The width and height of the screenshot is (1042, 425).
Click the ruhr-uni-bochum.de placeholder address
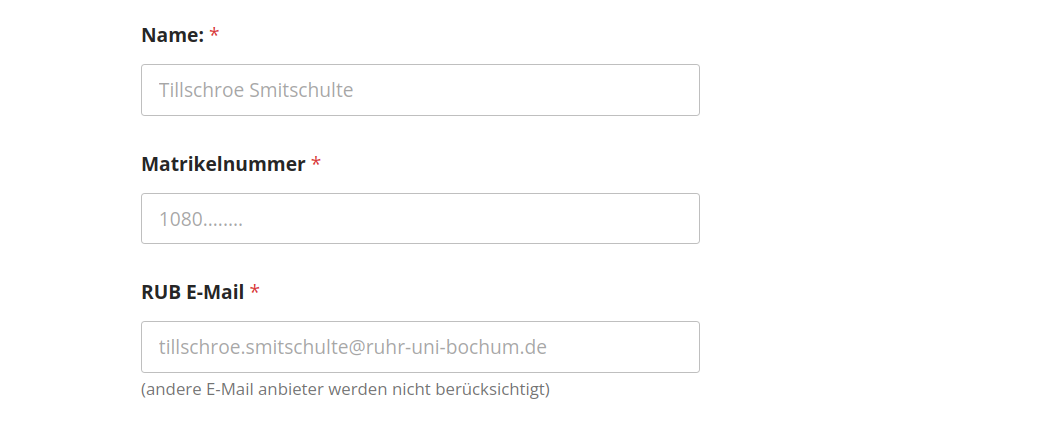tap(352, 347)
